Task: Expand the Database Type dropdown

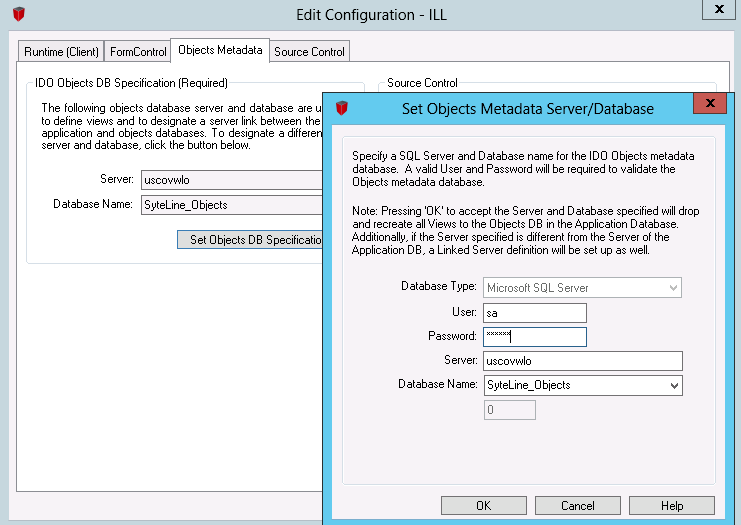Action: [x=674, y=288]
